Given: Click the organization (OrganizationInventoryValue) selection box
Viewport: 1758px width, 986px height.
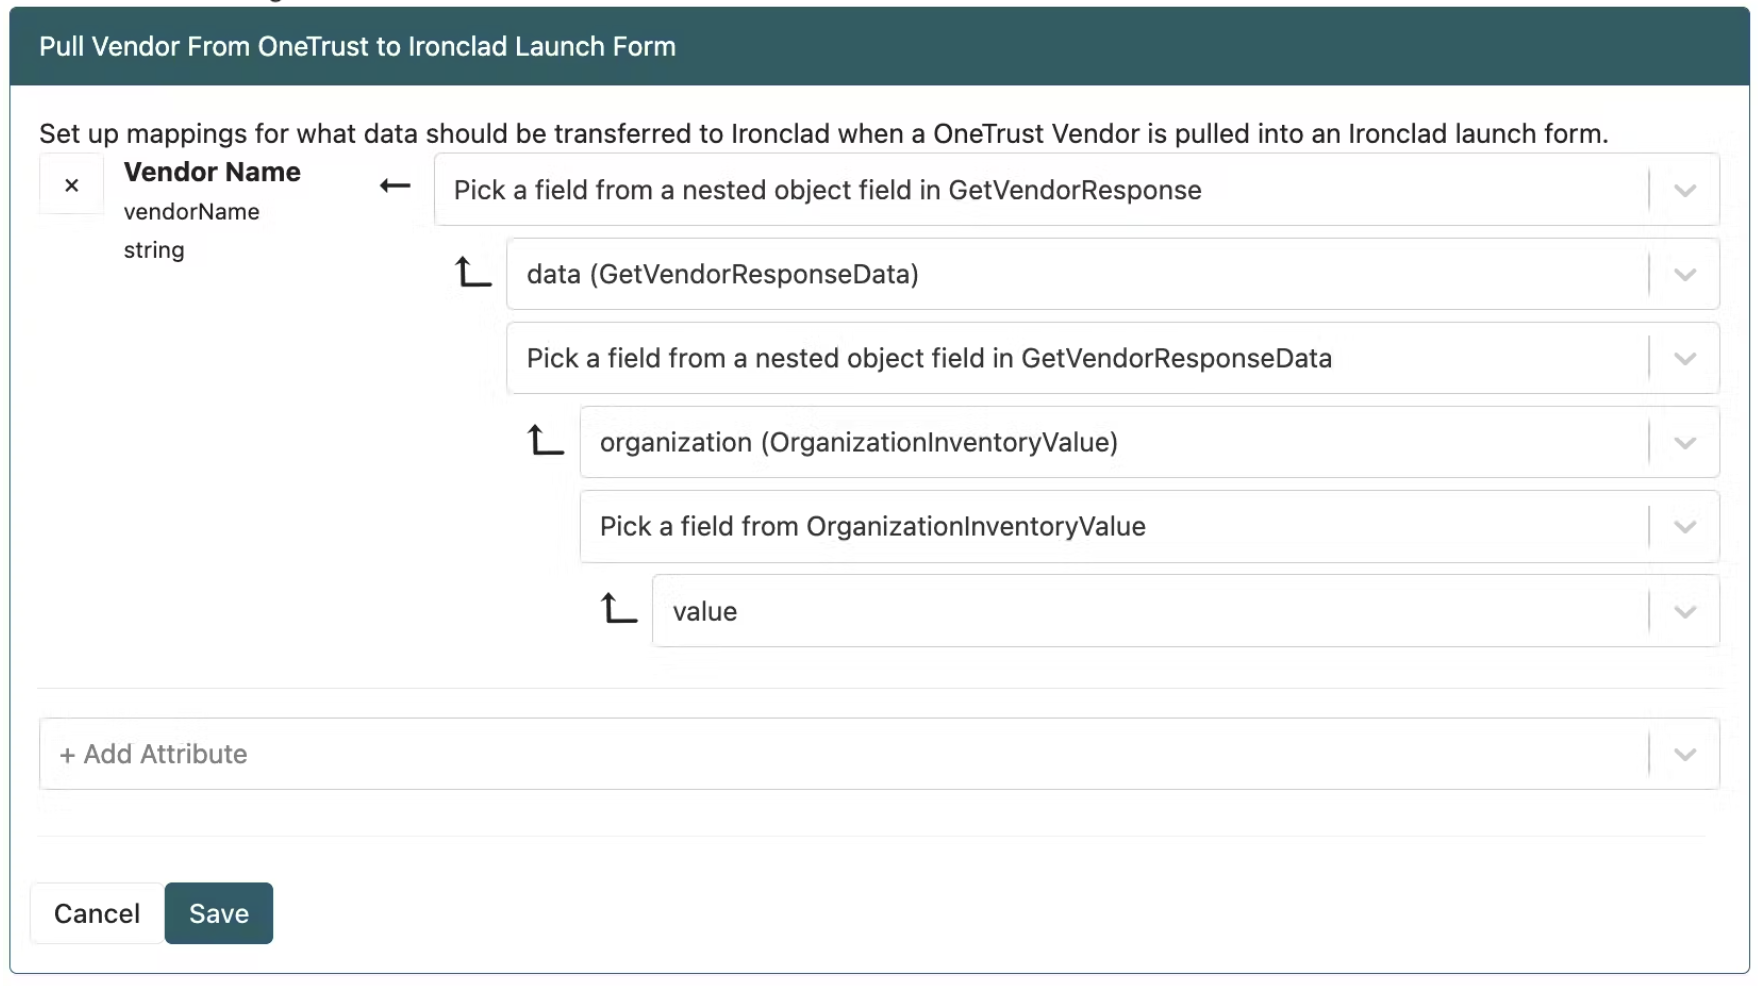Looking at the screenshot, I should [1149, 442].
